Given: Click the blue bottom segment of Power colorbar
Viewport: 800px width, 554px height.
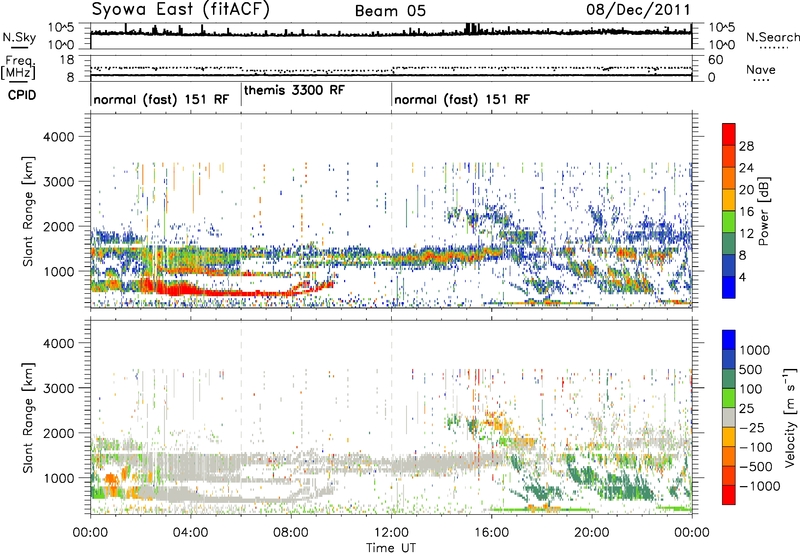Looking at the screenshot, I should [x=729, y=287].
